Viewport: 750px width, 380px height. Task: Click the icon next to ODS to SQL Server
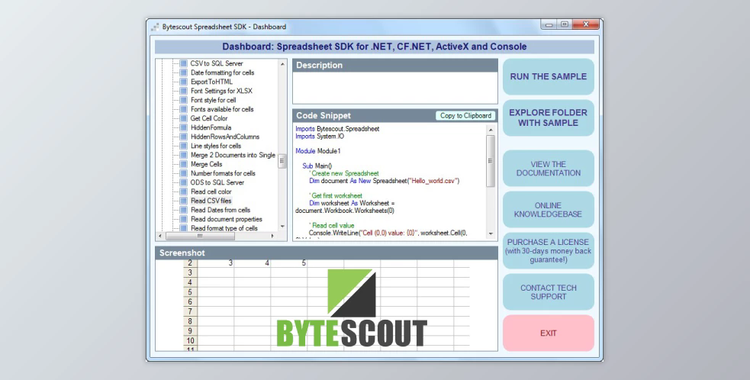click(x=183, y=182)
